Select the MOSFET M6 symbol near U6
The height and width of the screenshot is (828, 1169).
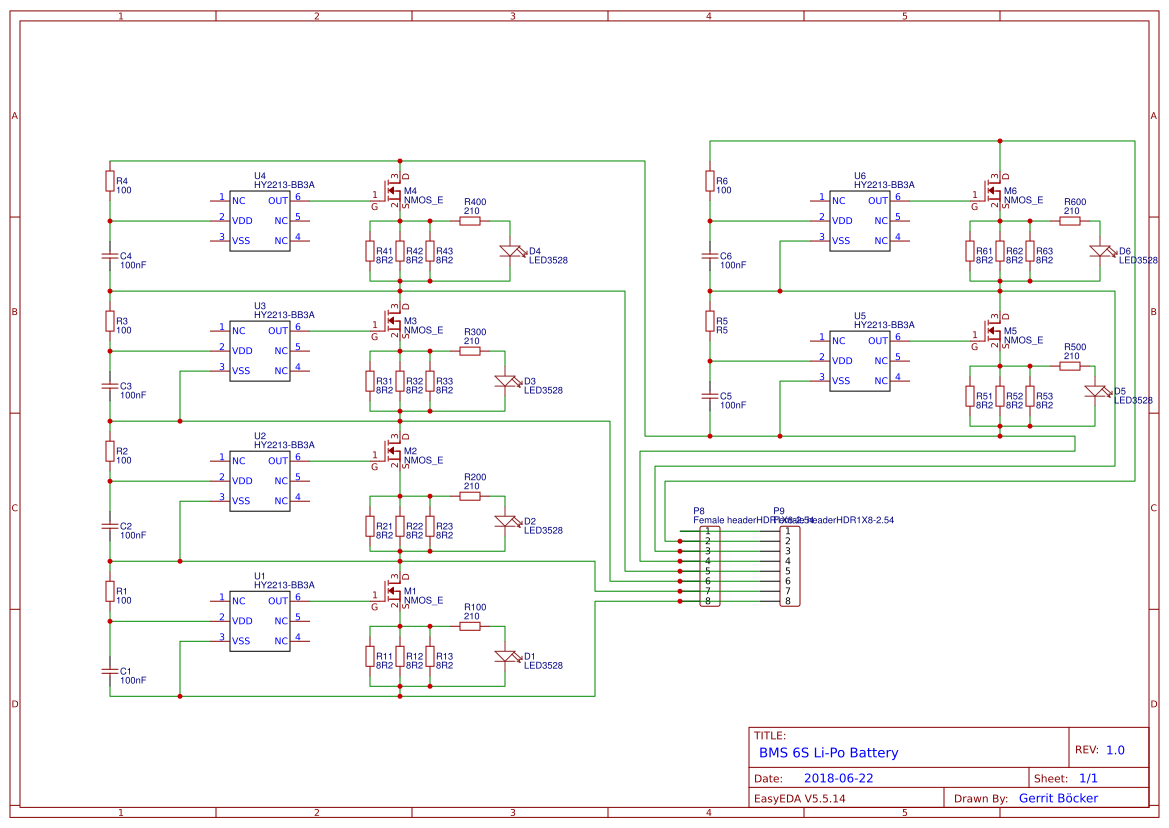pyautogui.click(x=992, y=192)
